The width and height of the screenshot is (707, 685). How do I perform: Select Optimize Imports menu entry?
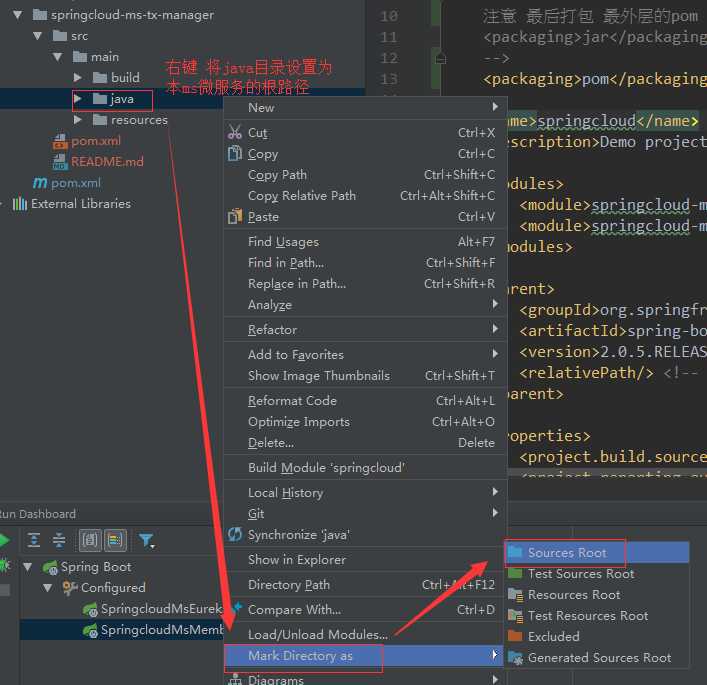tap(365, 422)
